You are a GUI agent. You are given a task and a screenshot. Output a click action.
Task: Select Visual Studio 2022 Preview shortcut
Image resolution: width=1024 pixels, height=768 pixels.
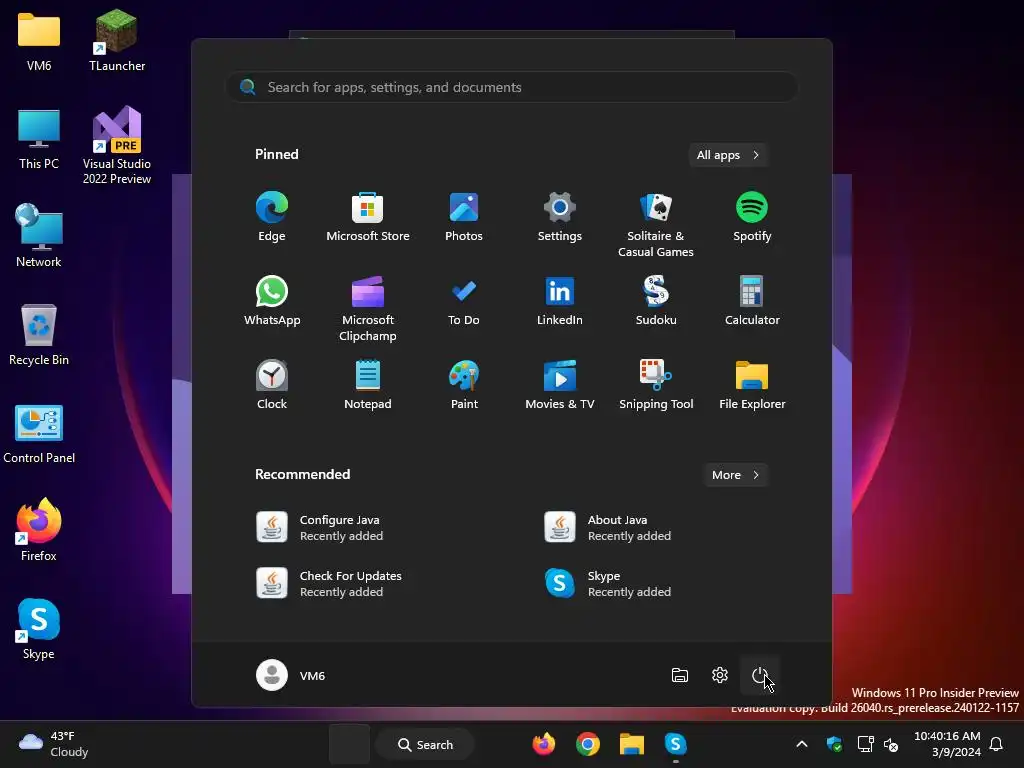[117, 145]
